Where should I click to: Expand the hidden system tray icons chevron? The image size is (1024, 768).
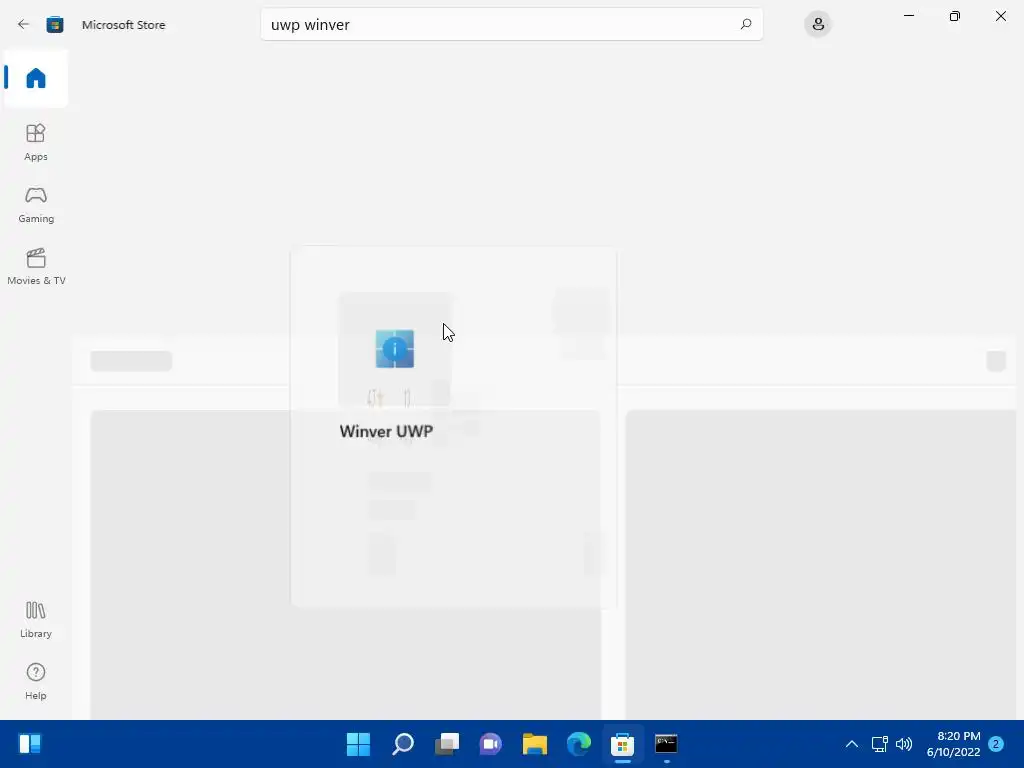852,744
